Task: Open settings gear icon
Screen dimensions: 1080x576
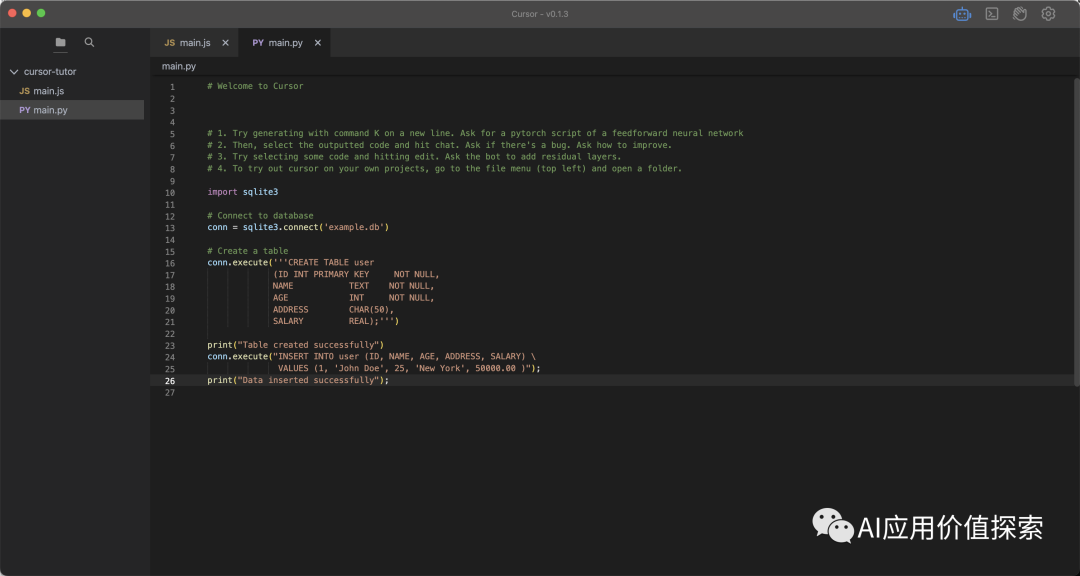Action: (1048, 14)
